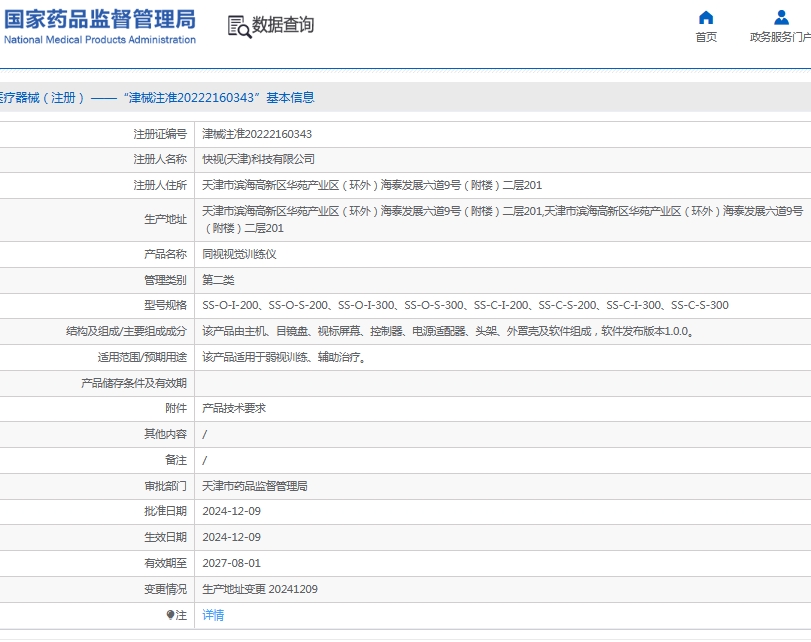Click the 型号规格 label
This screenshot has height=642, width=811.
(x=166, y=305)
